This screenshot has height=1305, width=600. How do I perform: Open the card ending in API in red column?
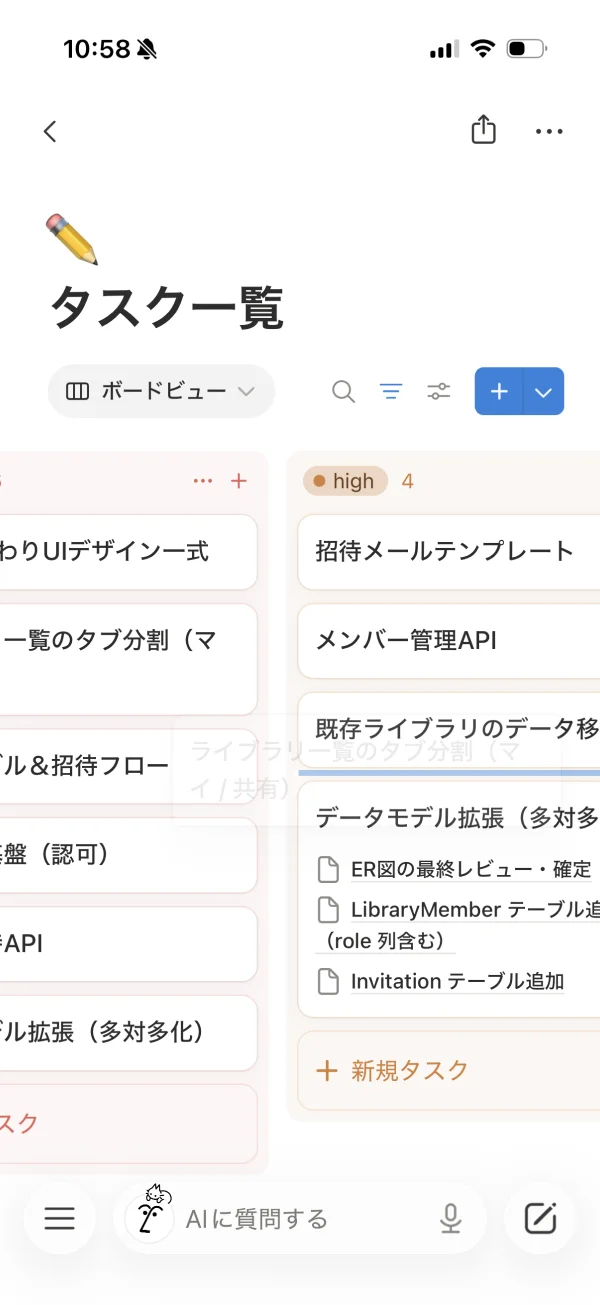(x=129, y=944)
